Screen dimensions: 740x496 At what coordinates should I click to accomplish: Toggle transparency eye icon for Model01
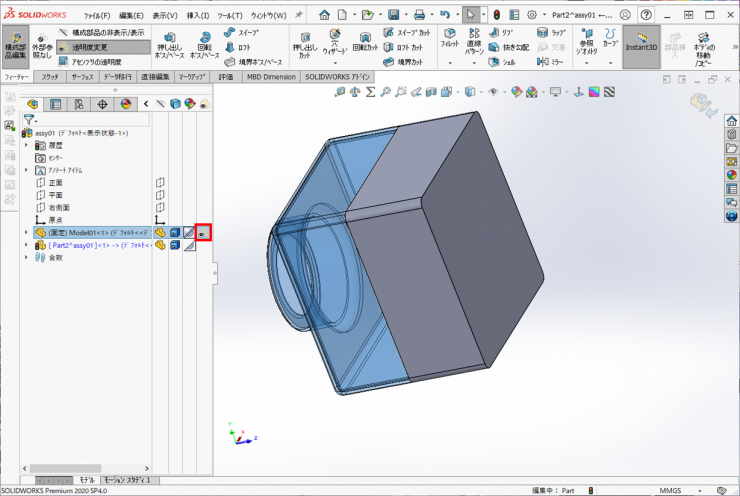point(203,233)
